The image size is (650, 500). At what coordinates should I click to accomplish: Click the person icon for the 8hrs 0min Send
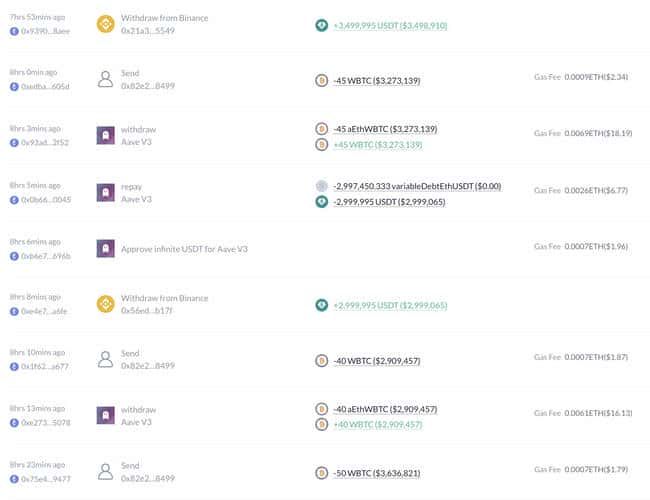point(105,80)
